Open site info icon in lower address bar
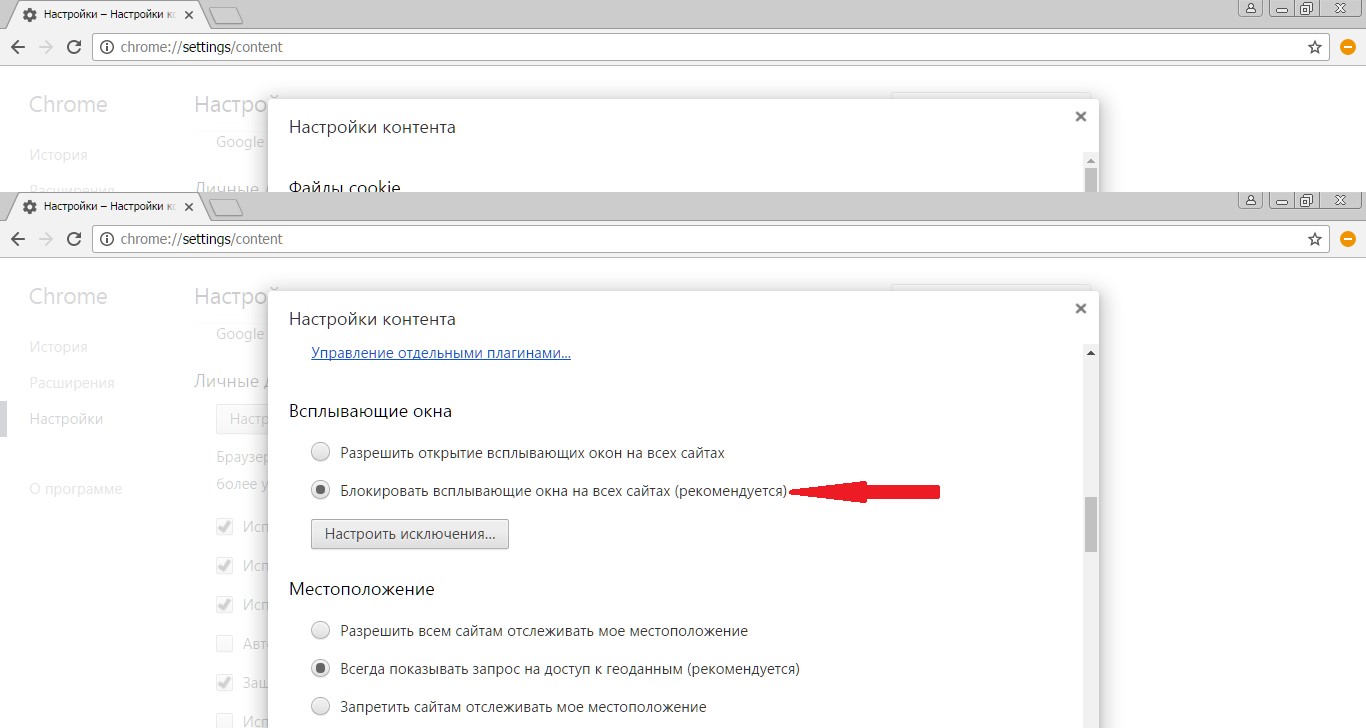 tap(107, 239)
